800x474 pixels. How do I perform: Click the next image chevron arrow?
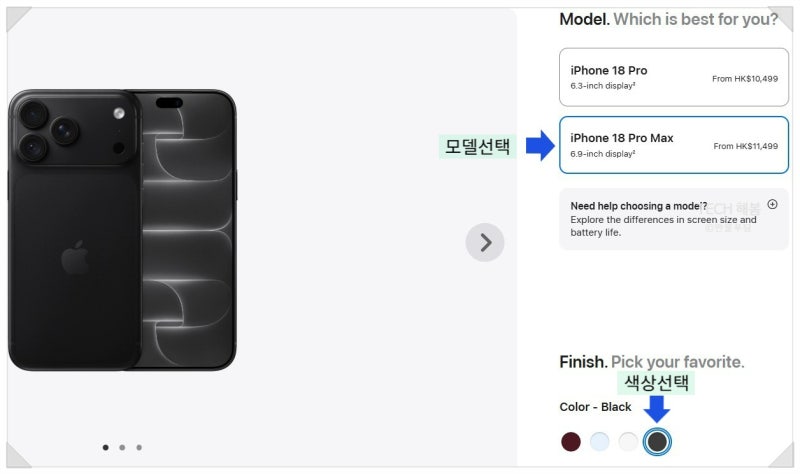coord(485,242)
